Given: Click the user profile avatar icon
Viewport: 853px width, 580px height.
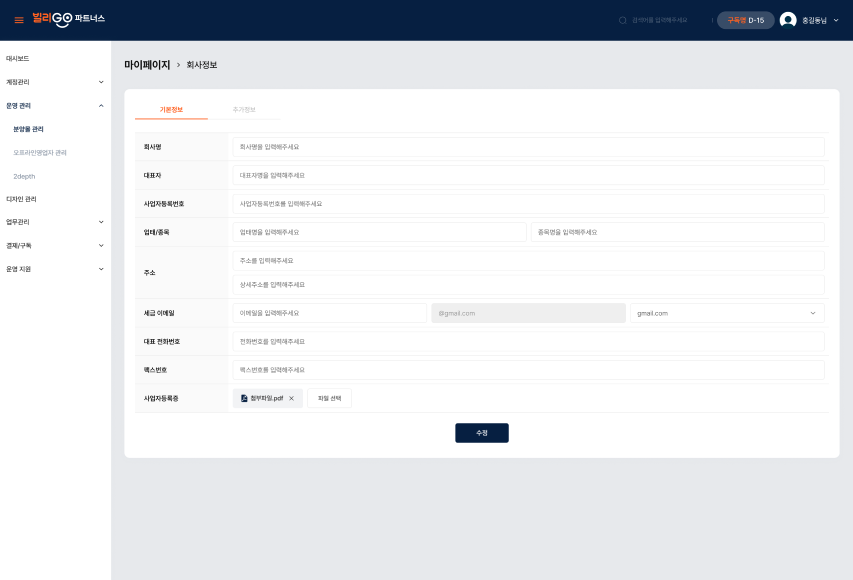Looking at the screenshot, I should (x=788, y=20).
